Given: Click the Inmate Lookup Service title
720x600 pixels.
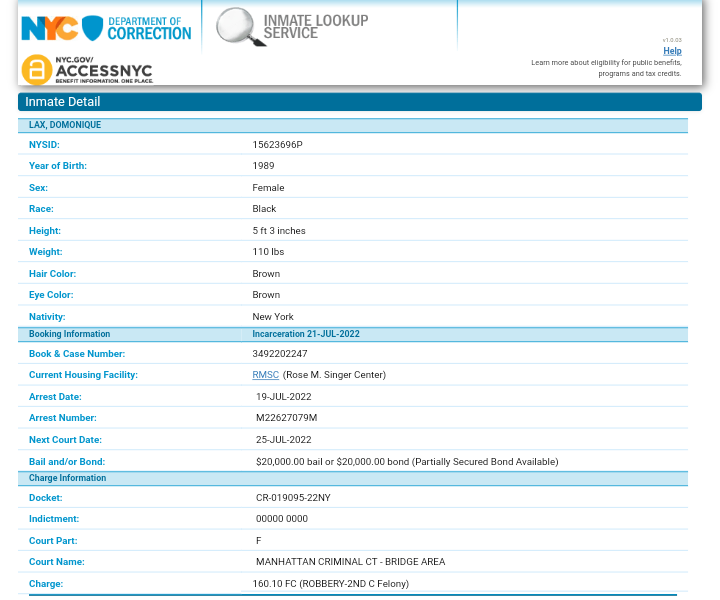Looking at the screenshot, I should point(315,27).
